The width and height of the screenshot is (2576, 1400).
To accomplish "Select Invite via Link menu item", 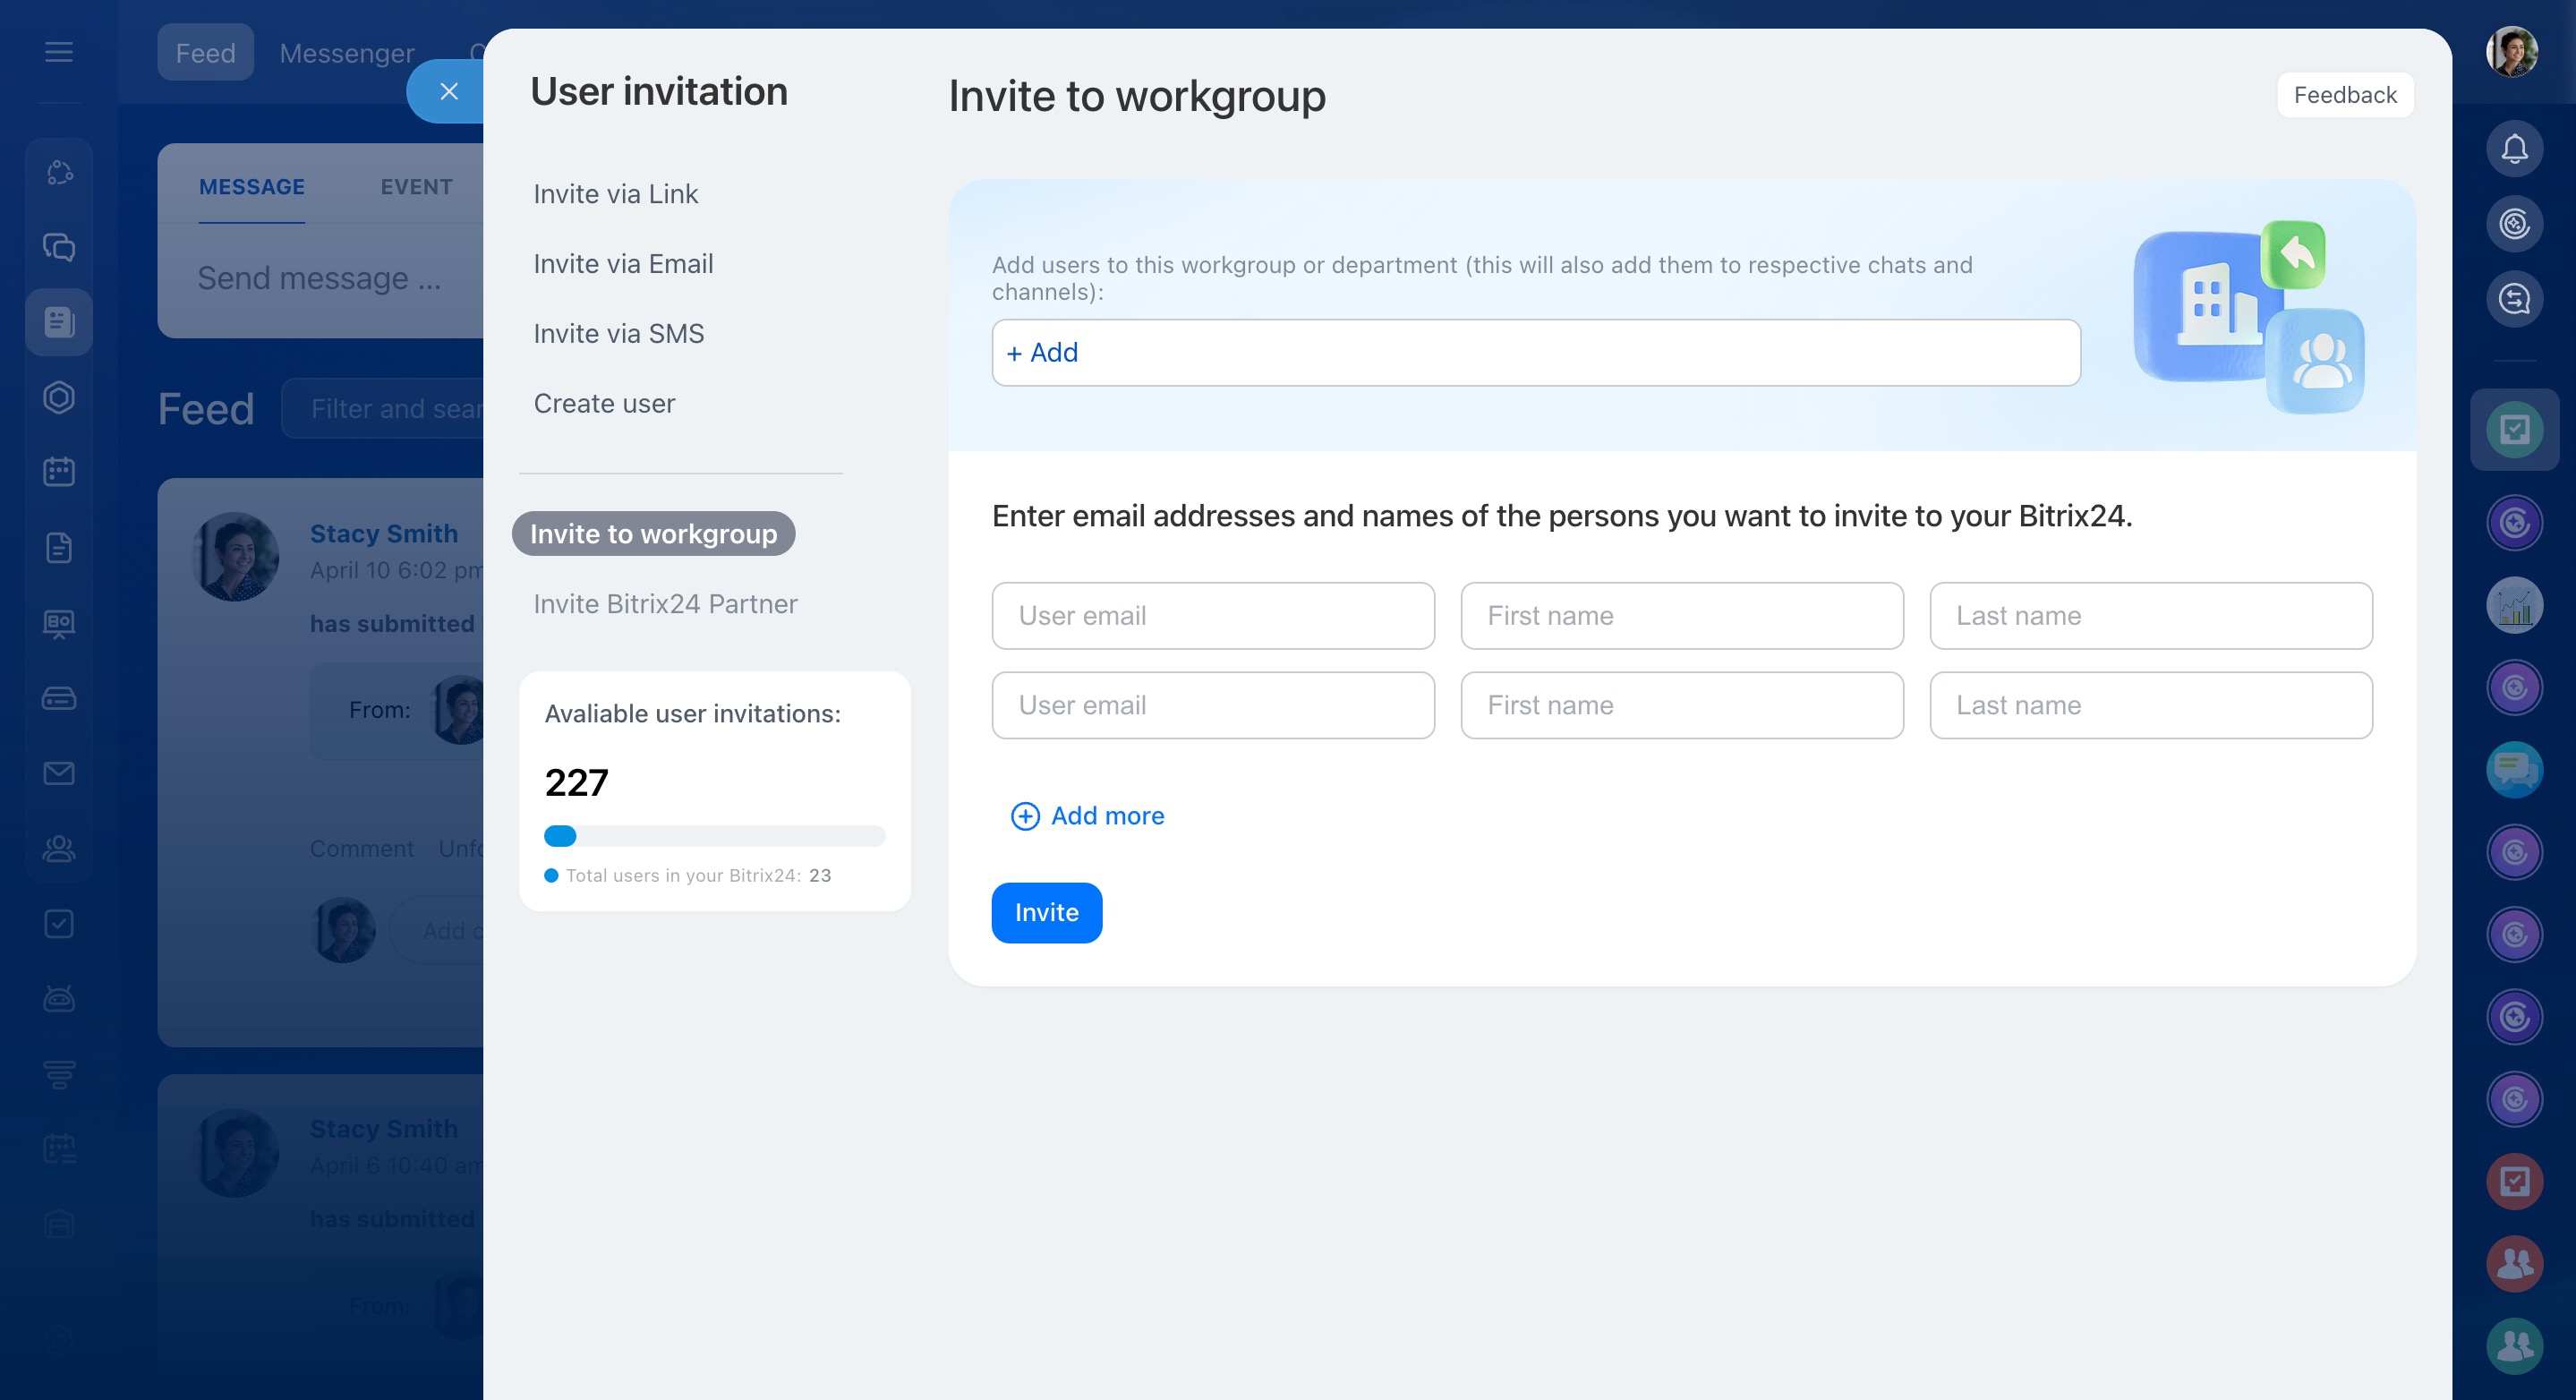I will click(615, 194).
